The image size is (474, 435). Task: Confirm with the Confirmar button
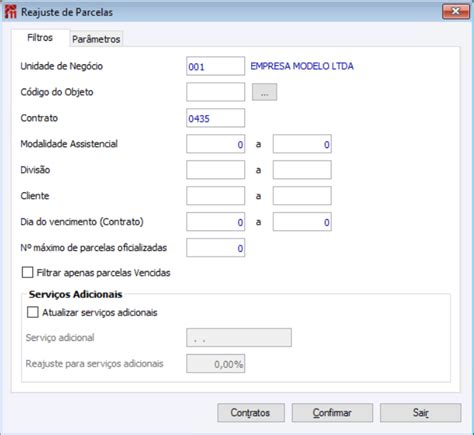(x=332, y=413)
